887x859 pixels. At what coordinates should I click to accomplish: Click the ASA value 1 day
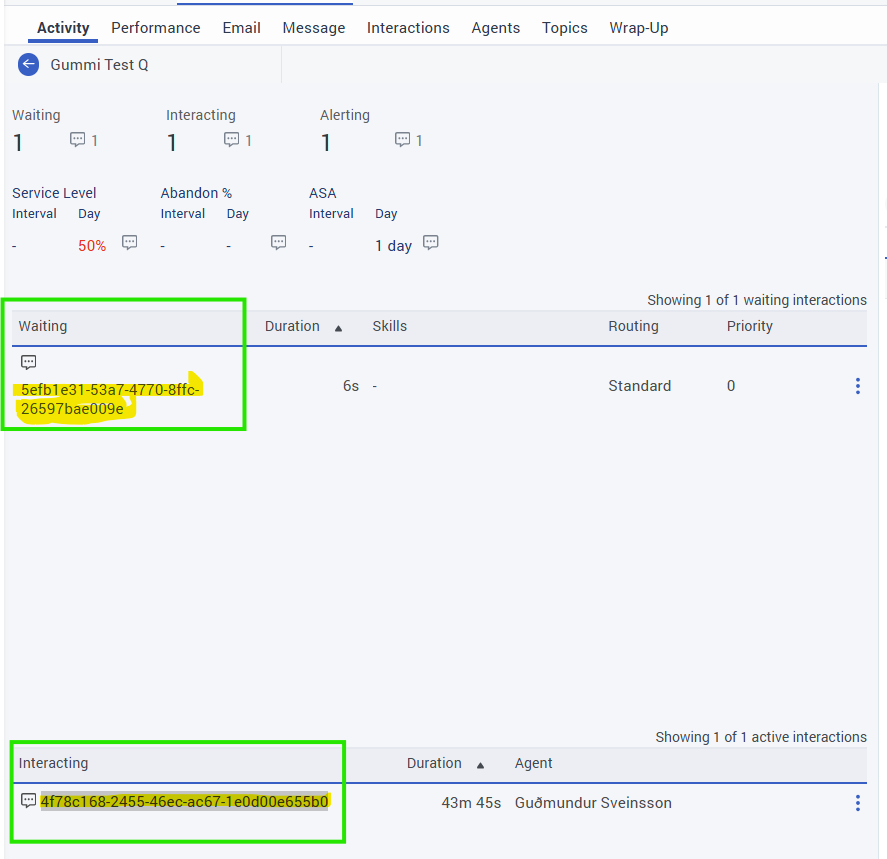393,246
